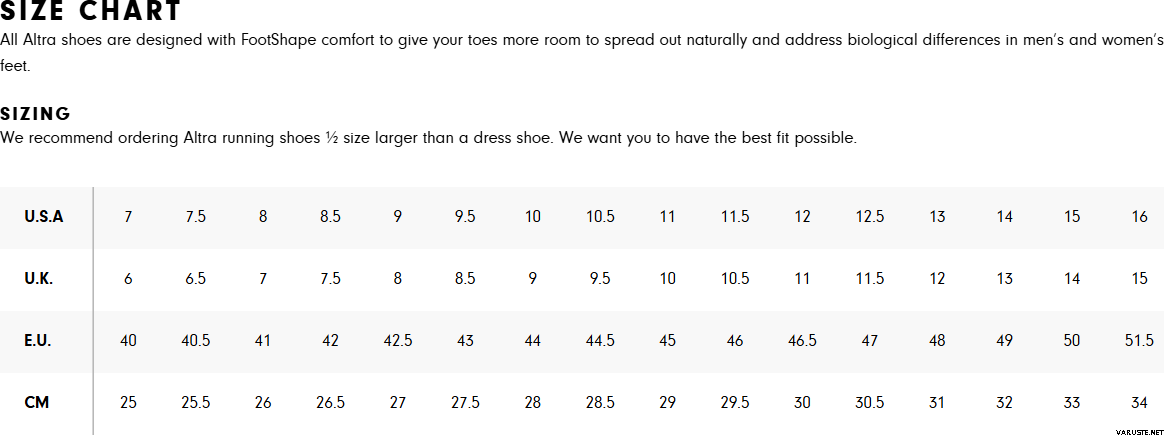Screen dimensions: 1164x435
Task: Click E.U. size 42.5 cell
Action: pos(398,341)
